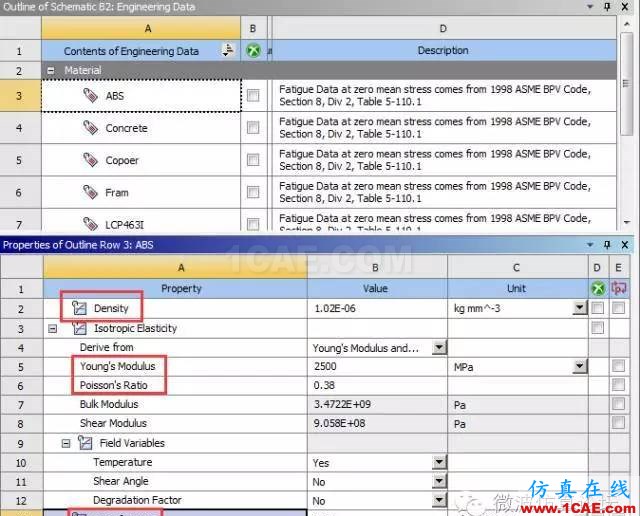The image size is (640, 516).
Task: Open the Shear Angle dropdown
Action: tap(439, 481)
